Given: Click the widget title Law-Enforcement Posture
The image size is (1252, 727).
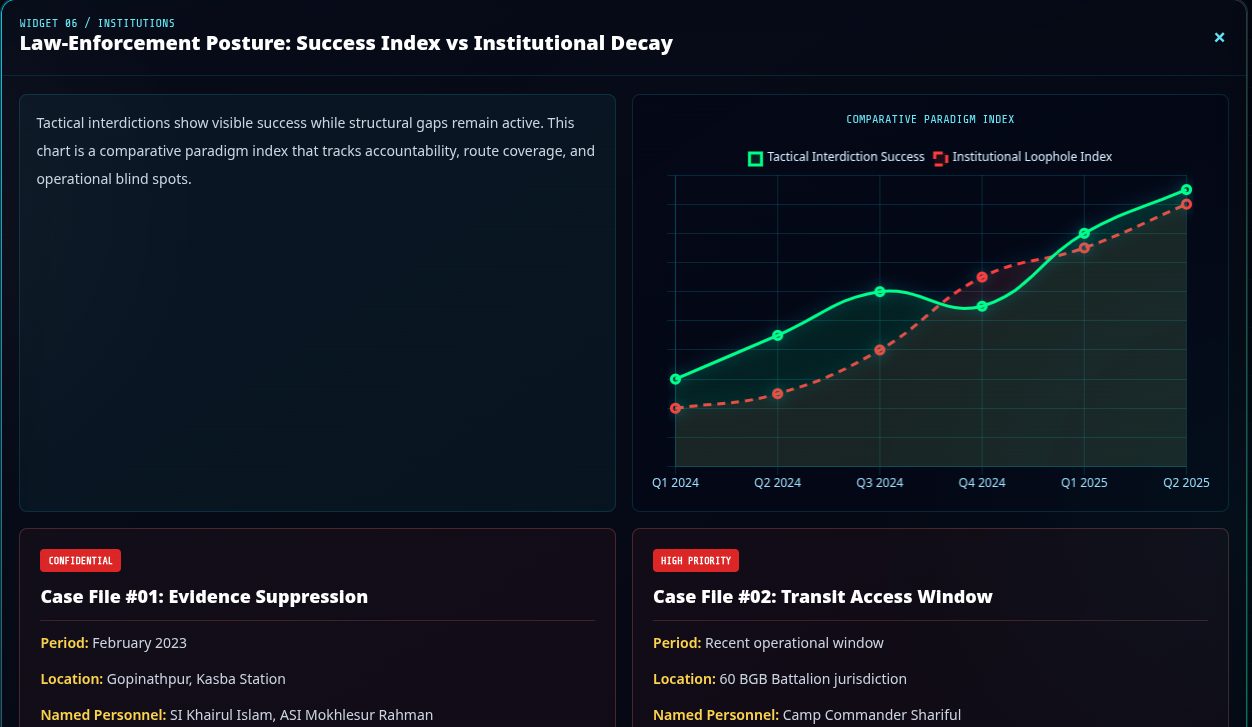Looking at the screenshot, I should point(346,43).
